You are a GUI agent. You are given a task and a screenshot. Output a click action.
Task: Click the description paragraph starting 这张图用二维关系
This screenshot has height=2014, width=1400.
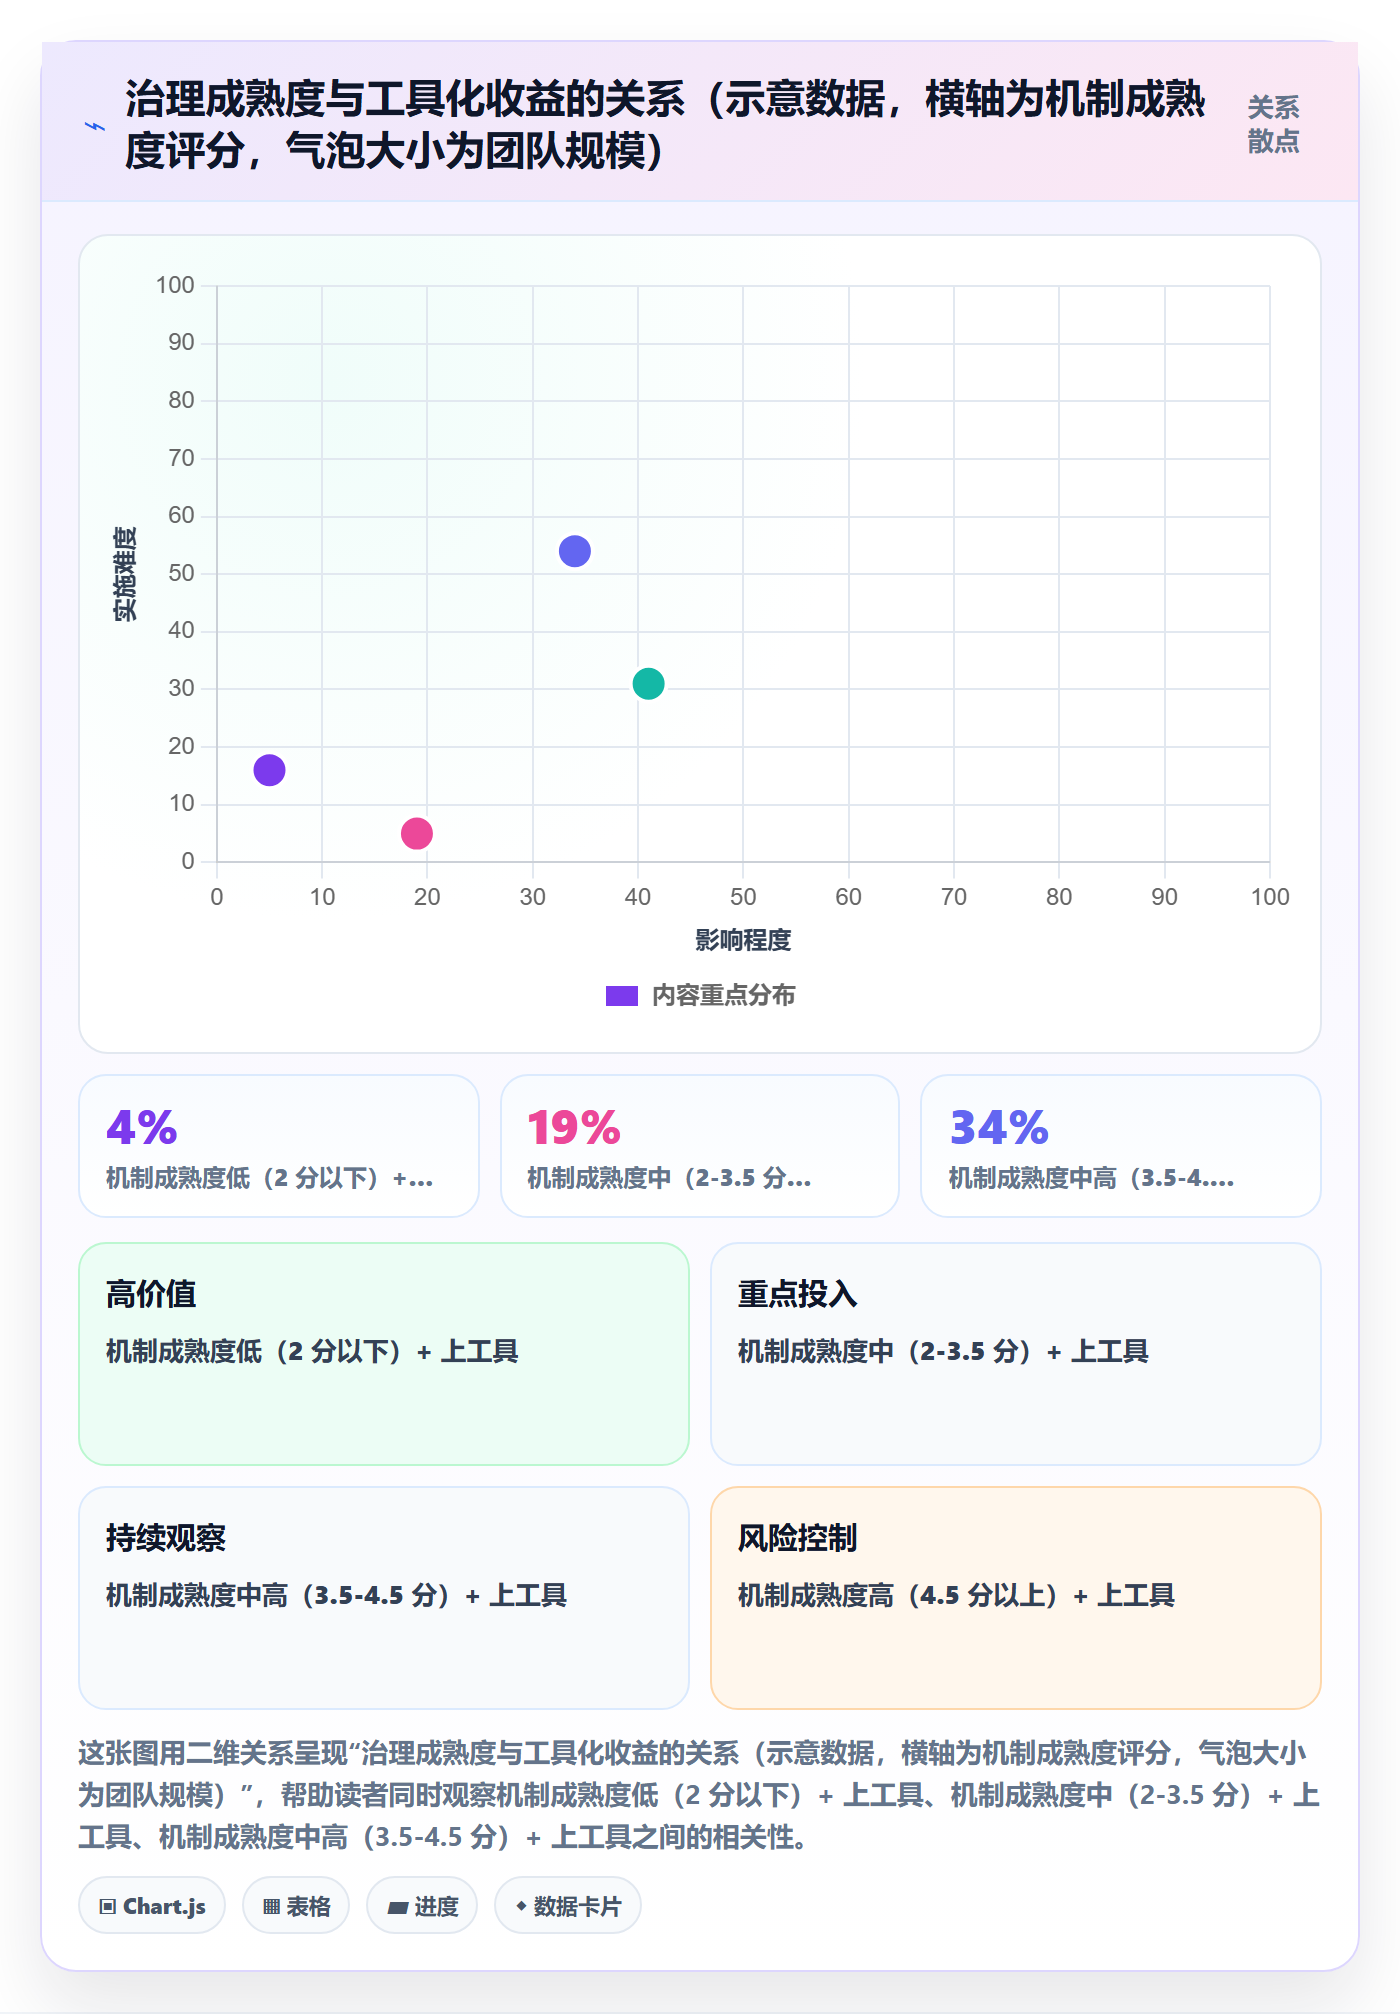click(699, 1795)
